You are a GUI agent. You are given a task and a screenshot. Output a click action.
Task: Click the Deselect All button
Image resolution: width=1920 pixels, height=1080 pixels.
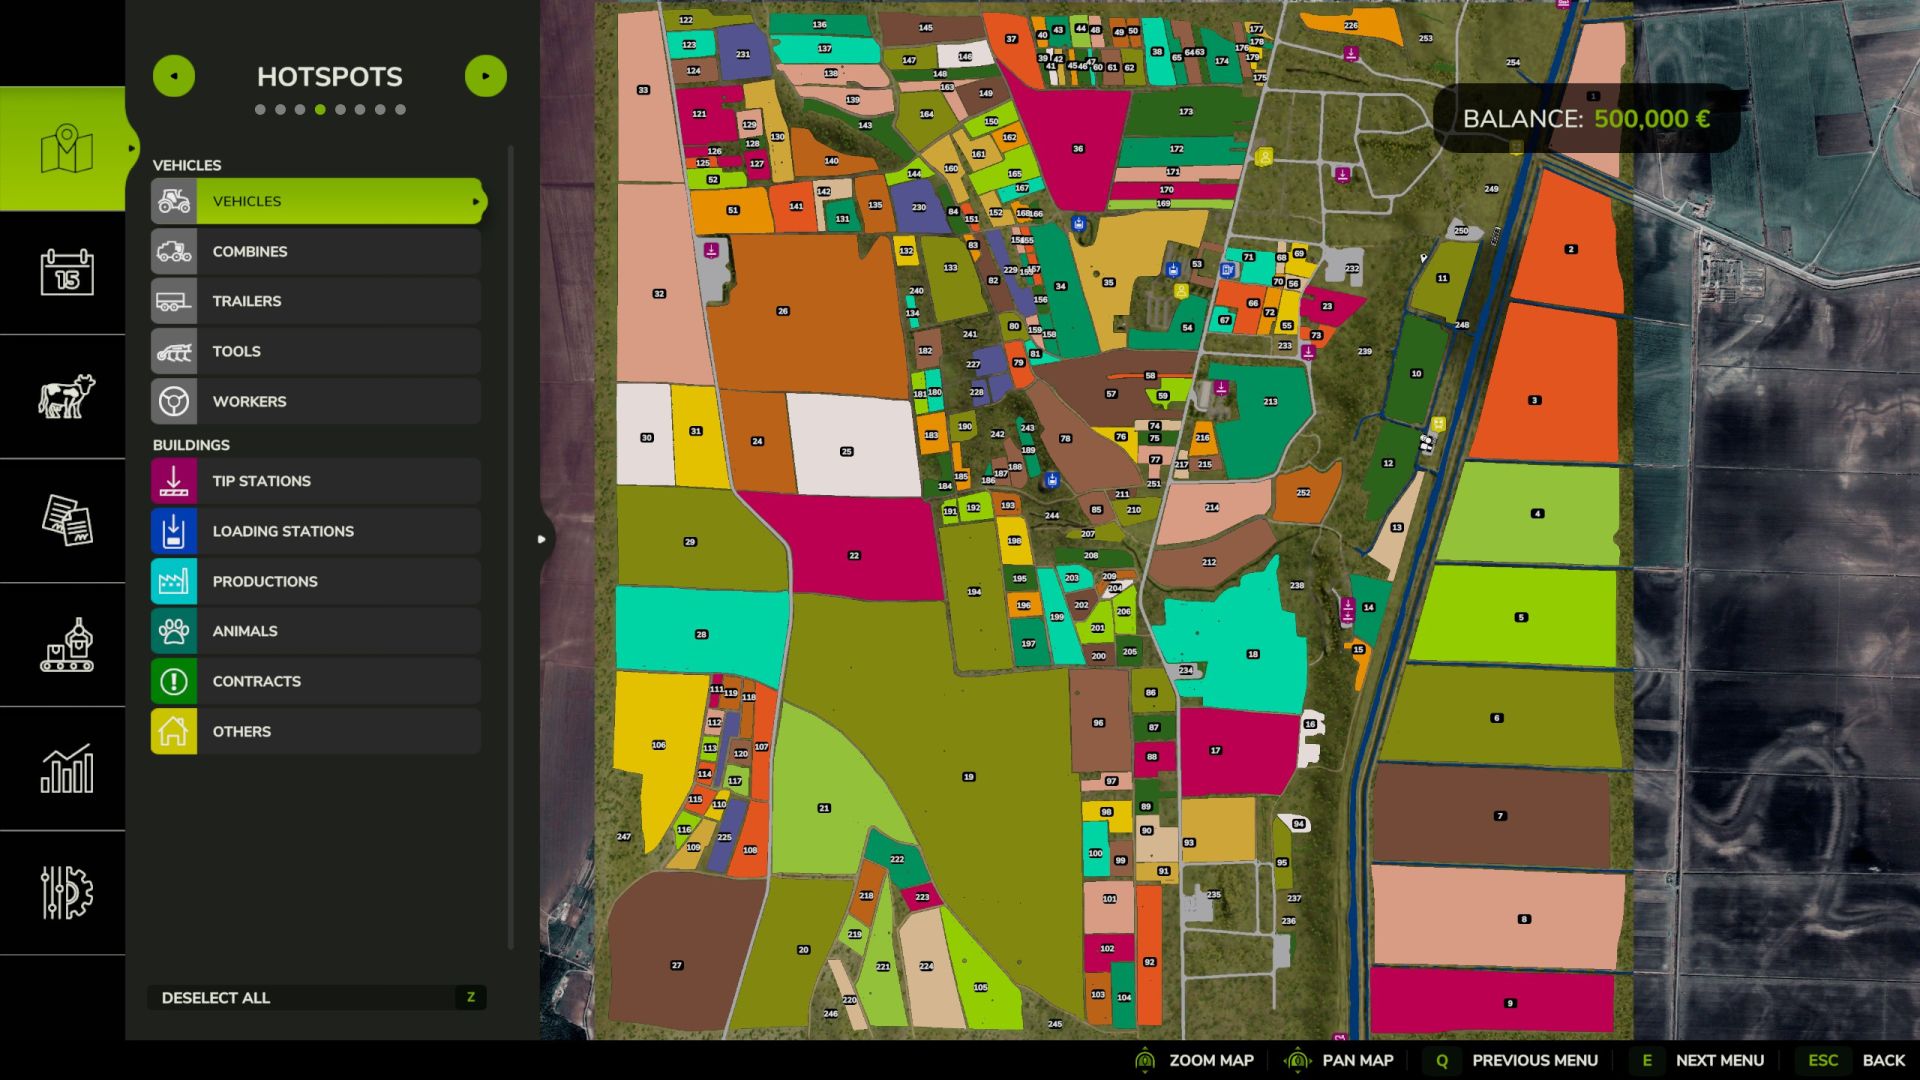(316, 997)
